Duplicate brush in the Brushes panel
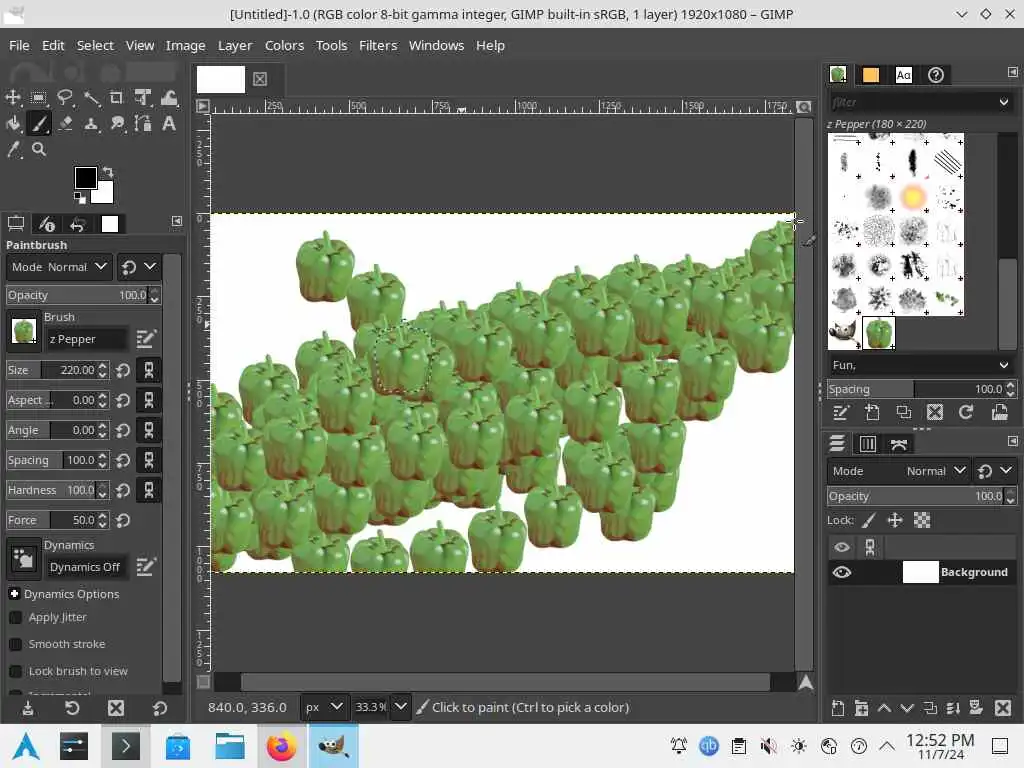The width and height of the screenshot is (1024, 768). pyautogui.click(x=903, y=412)
